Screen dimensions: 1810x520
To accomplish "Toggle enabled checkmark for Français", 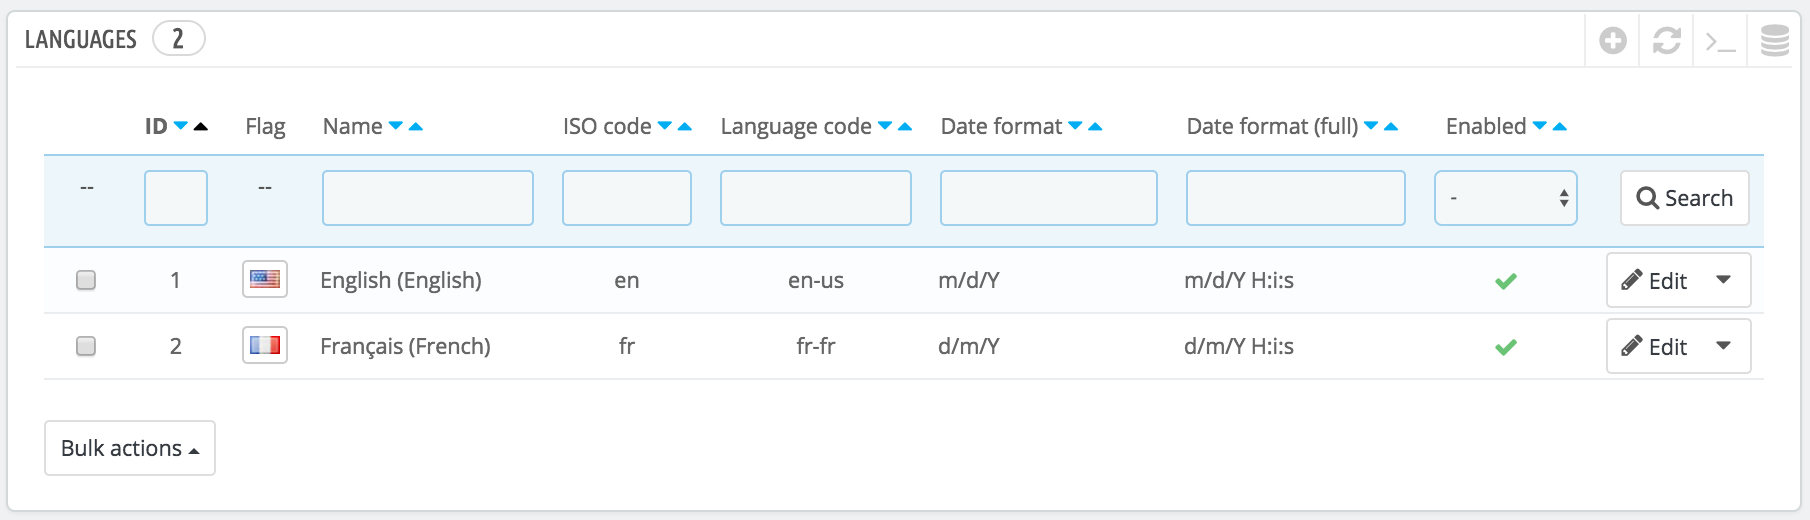I will point(1506,347).
